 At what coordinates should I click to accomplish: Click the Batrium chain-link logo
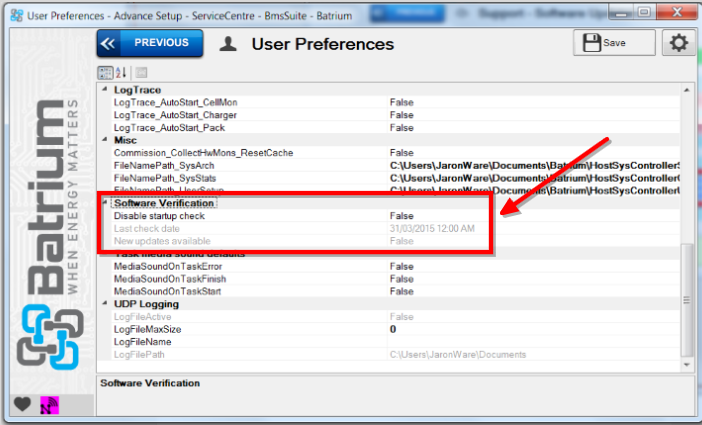click(50, 337)
